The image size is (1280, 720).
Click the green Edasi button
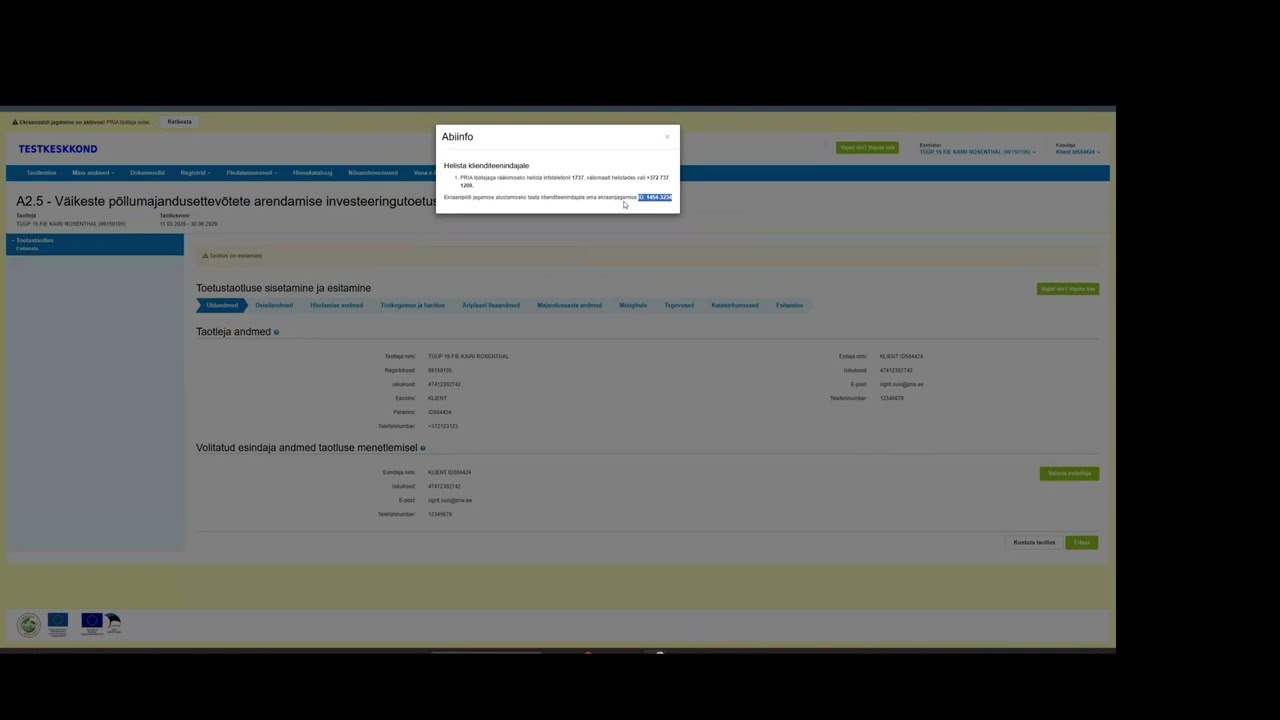click(x=1081, y=542)
